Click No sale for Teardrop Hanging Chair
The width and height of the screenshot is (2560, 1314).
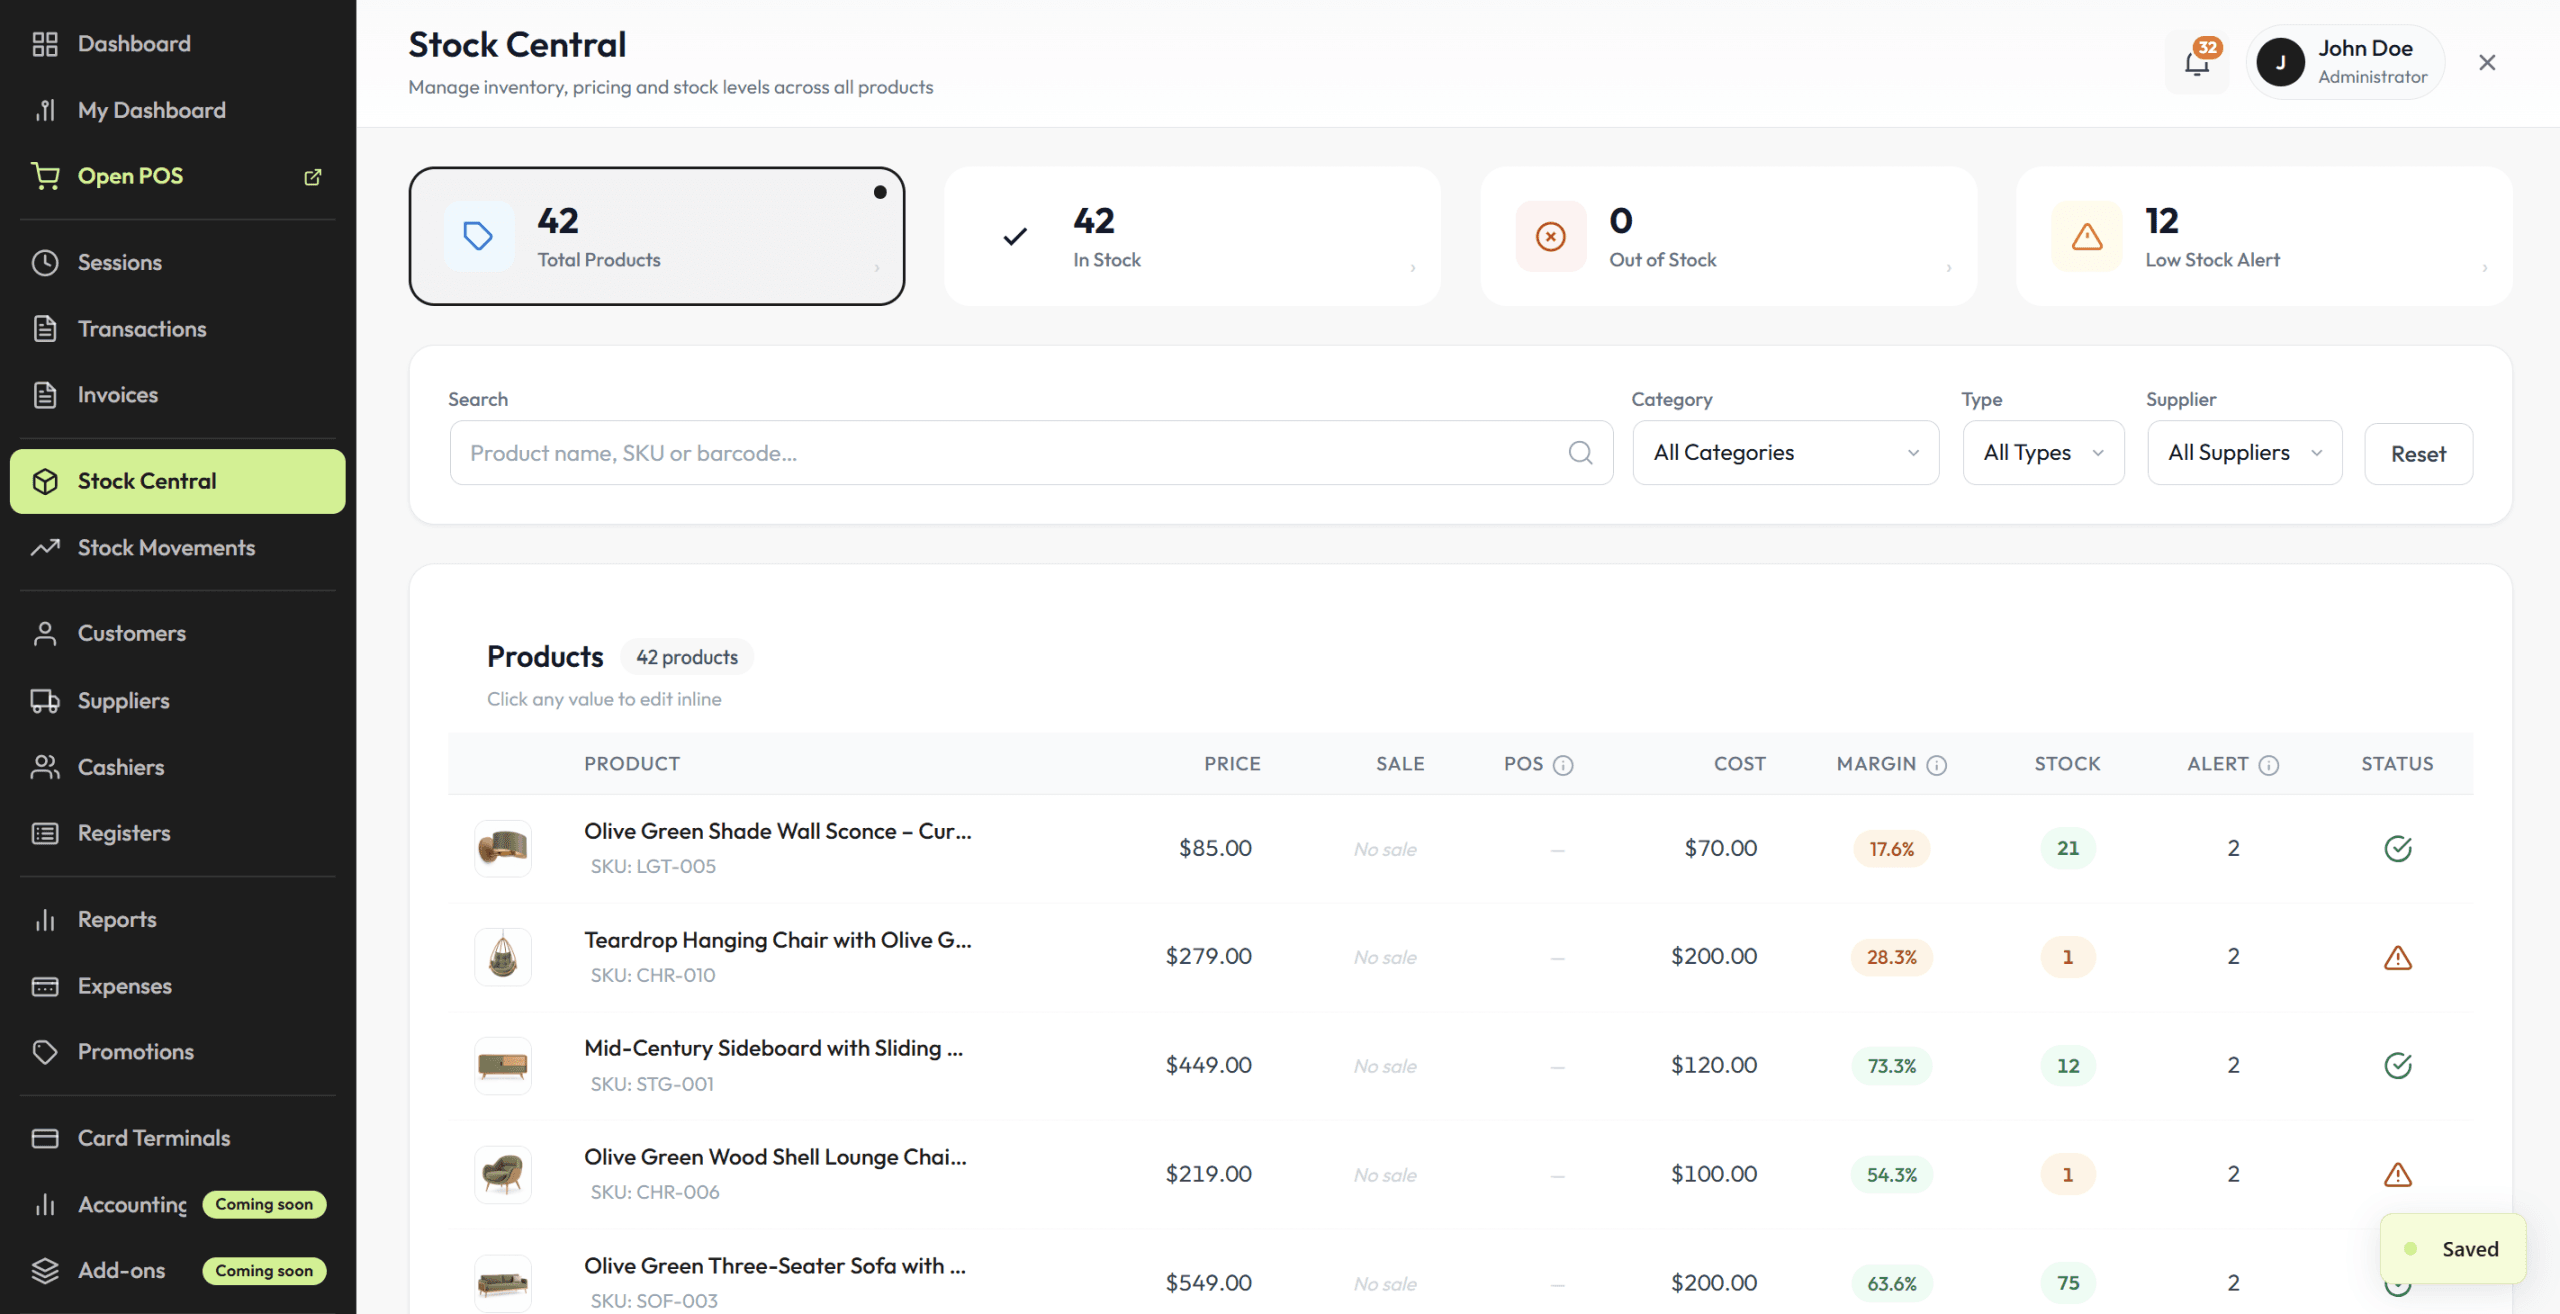click(1385, 958)
